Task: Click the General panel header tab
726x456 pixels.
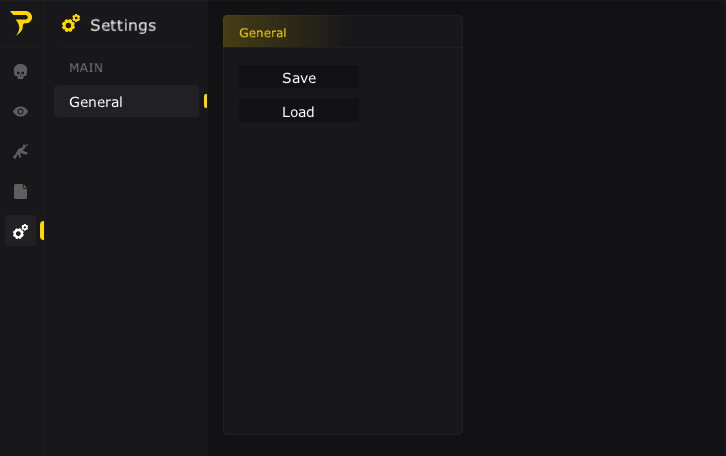Action: click(263, 32)
